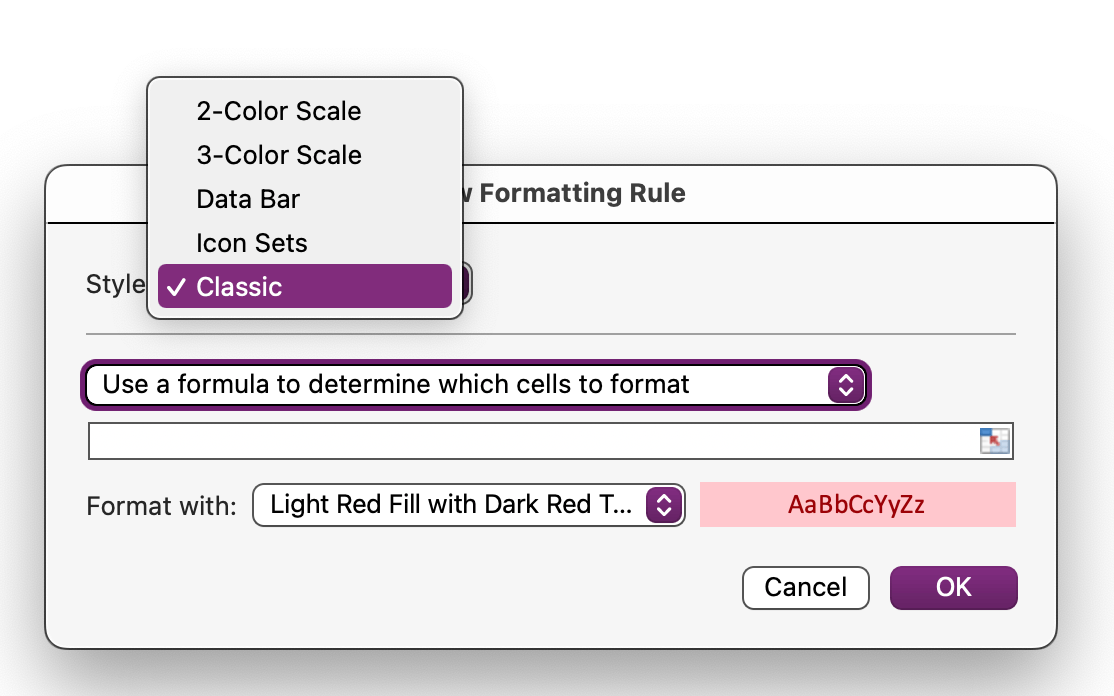Screen dimensions: 1114x696
Task: Click the AaBbCcYyZz format preview swatch
Action: pyautogui.click(x=857, y=505)
